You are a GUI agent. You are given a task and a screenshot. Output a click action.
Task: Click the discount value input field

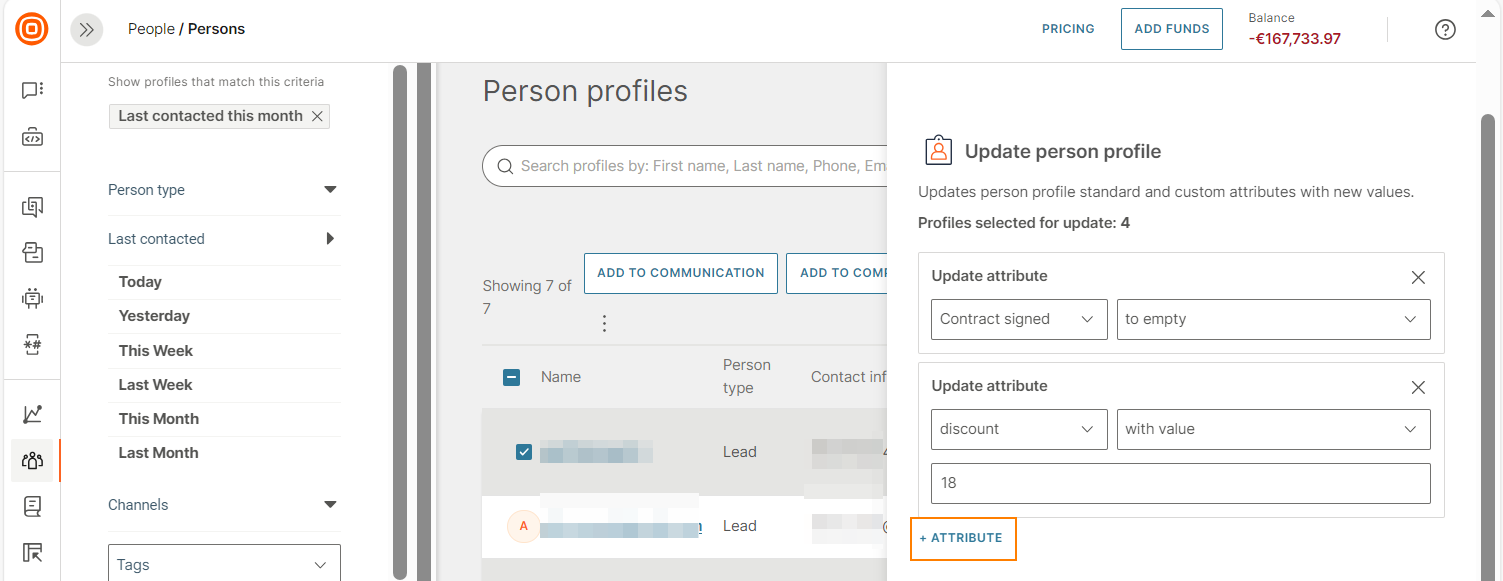(1180, 483)
